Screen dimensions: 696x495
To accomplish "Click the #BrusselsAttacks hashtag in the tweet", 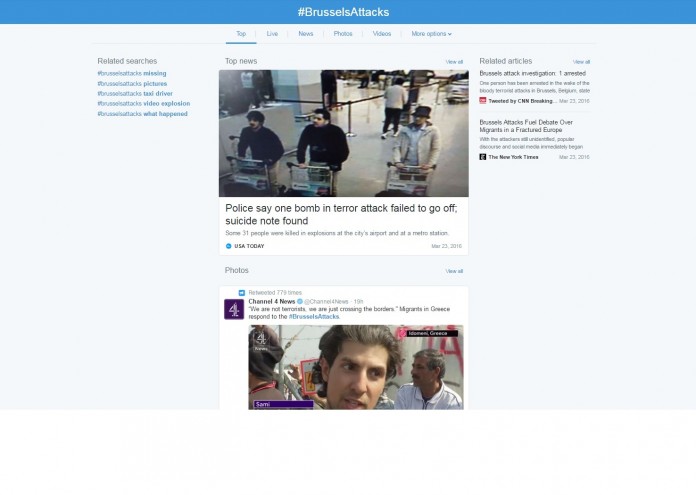I will tap(314, 316).
